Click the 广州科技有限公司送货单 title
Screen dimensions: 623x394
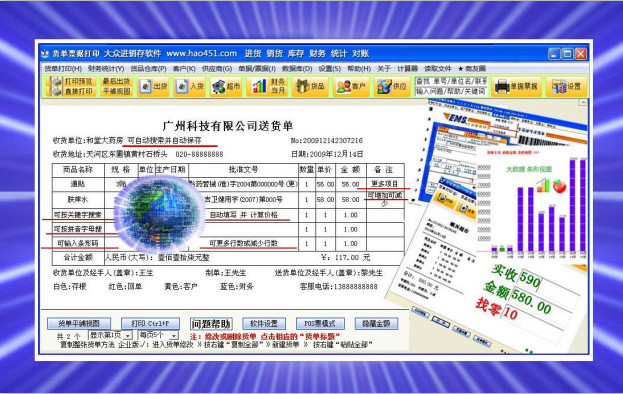tap(228, 126)
